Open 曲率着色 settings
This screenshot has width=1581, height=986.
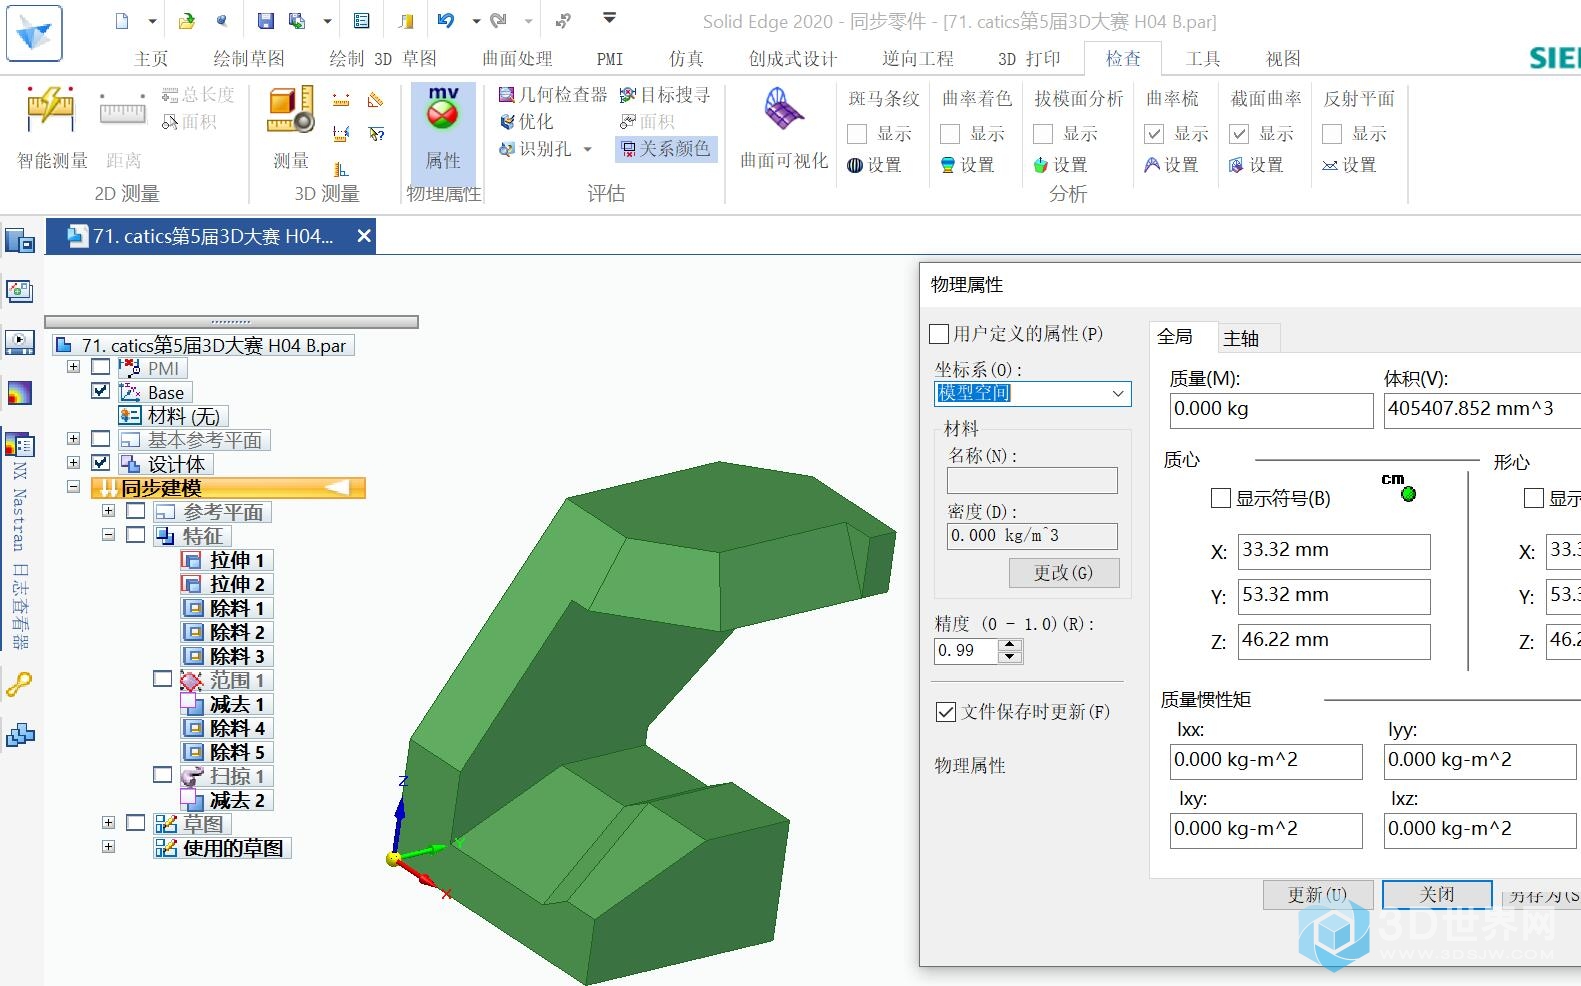pos(967,165)
